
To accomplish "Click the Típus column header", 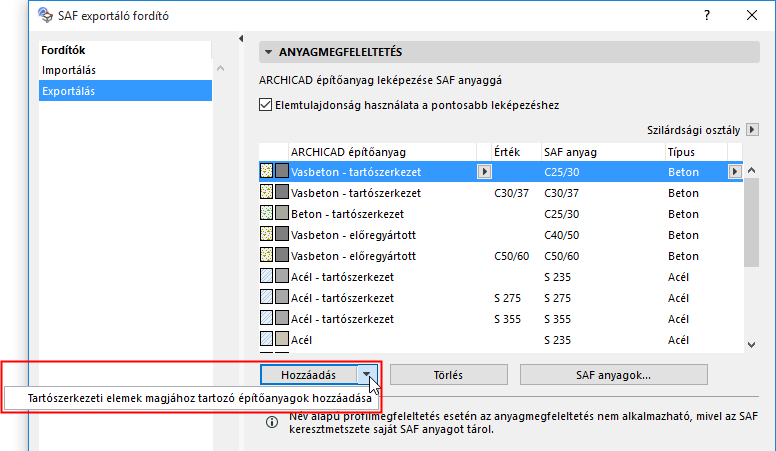I will coord(696,152).
